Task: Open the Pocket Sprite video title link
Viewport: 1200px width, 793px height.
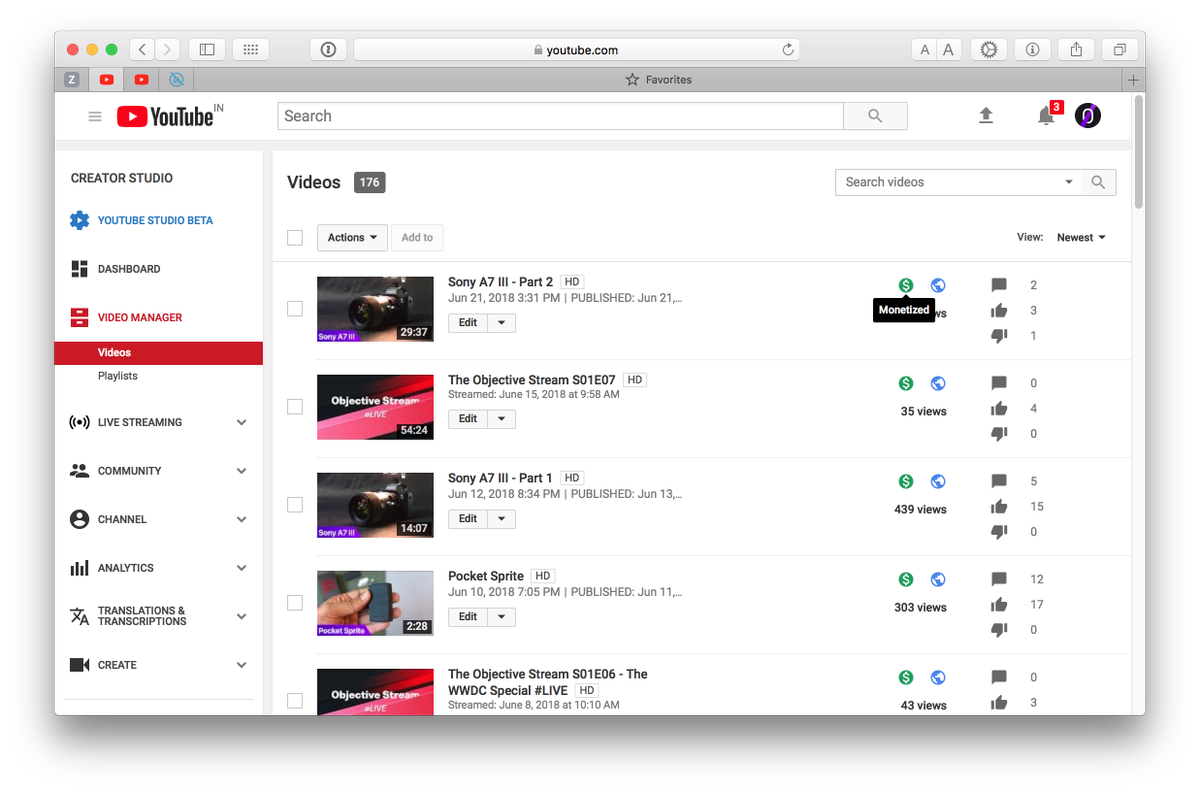Action: (x=486, y=576)
